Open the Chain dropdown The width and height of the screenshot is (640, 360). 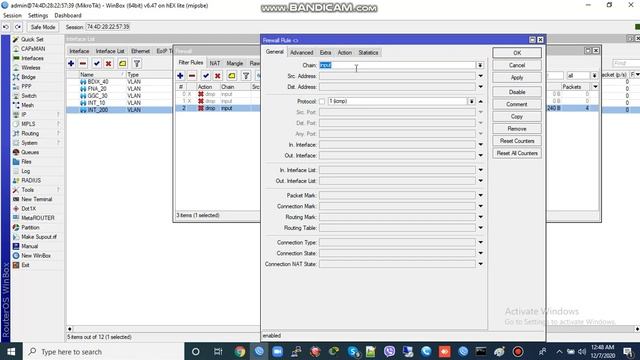[x=480, y=65]
